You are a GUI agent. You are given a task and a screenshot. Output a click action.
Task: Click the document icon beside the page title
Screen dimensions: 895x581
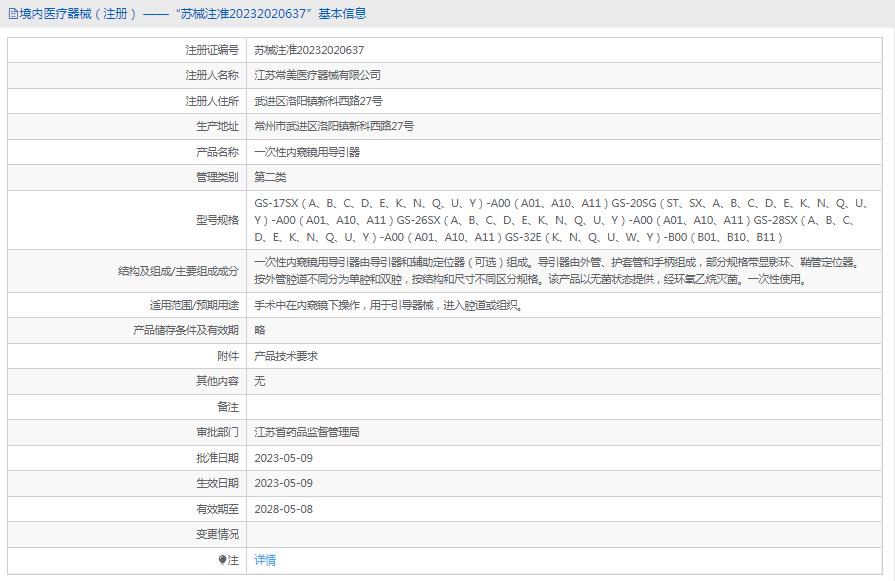[x=13, y=14]
